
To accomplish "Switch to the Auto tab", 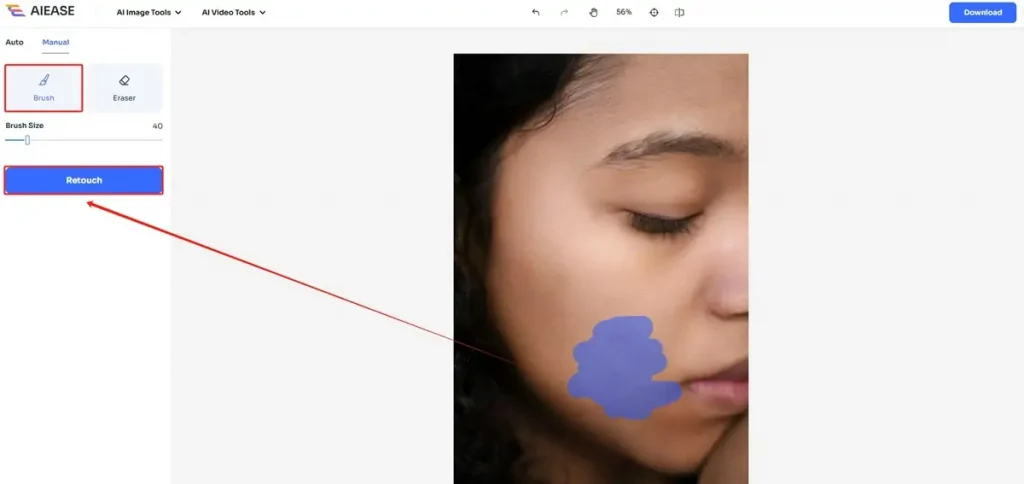I will (x=14, y=42).
